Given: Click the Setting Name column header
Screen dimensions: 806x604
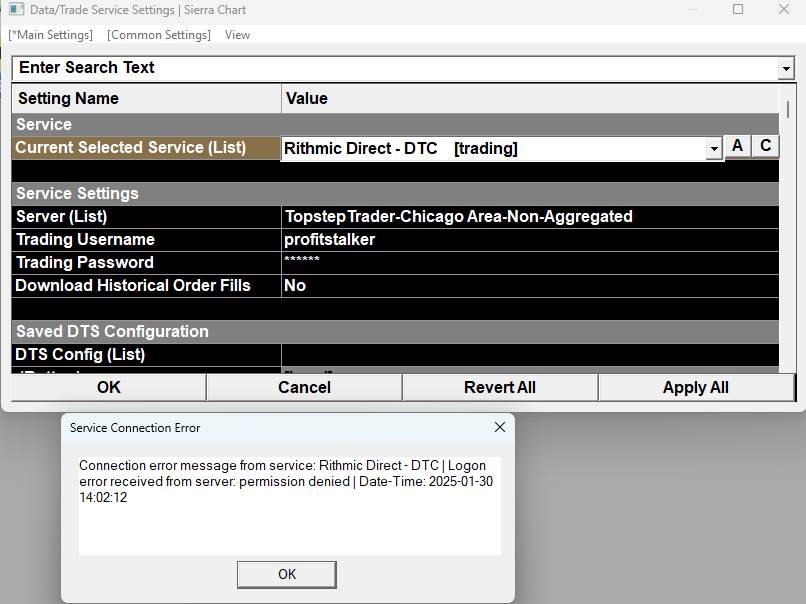Looking at the screenshot, I should (146, 99).
